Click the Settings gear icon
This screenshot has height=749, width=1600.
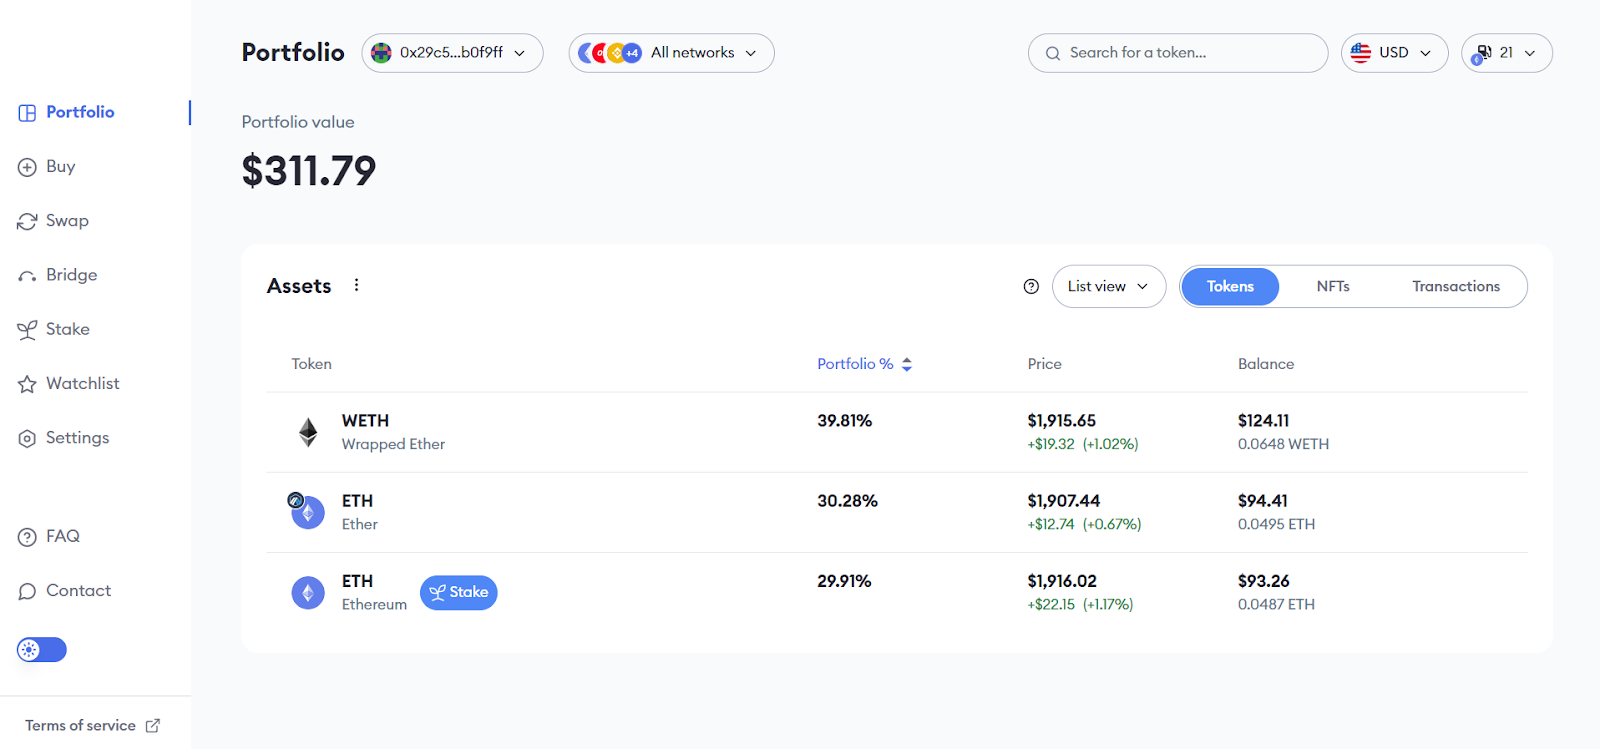coord(27,438)
